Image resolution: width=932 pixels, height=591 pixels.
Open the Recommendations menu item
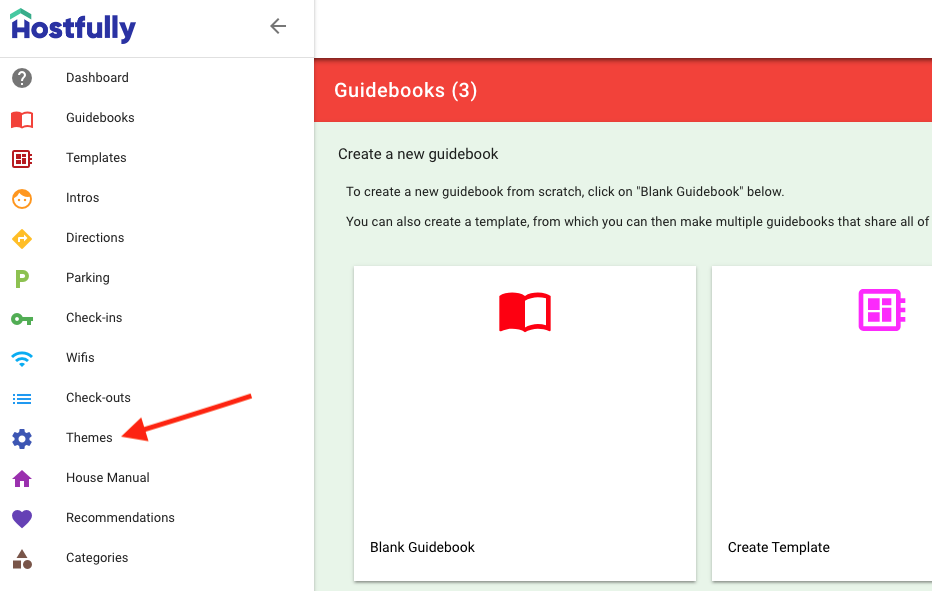point(120,518)
